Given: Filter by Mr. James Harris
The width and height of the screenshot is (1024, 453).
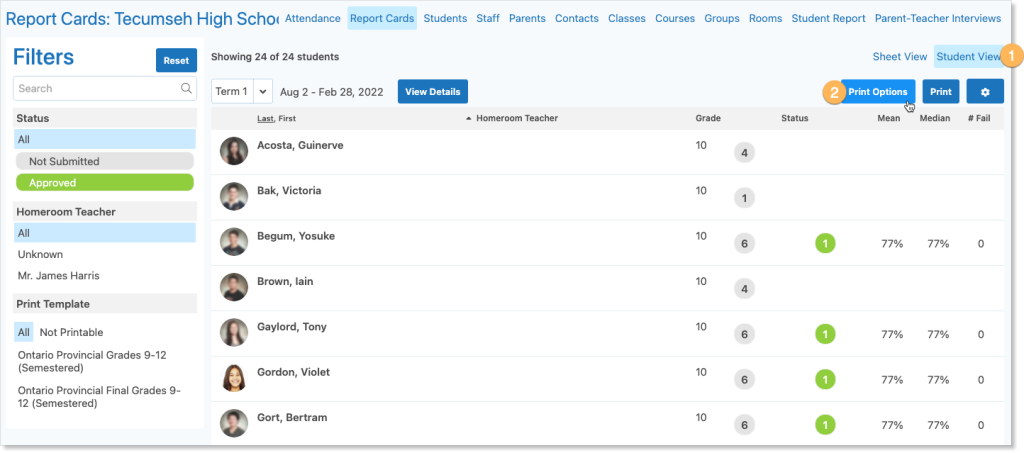Looking at the screenshot, I should point(59,276).
